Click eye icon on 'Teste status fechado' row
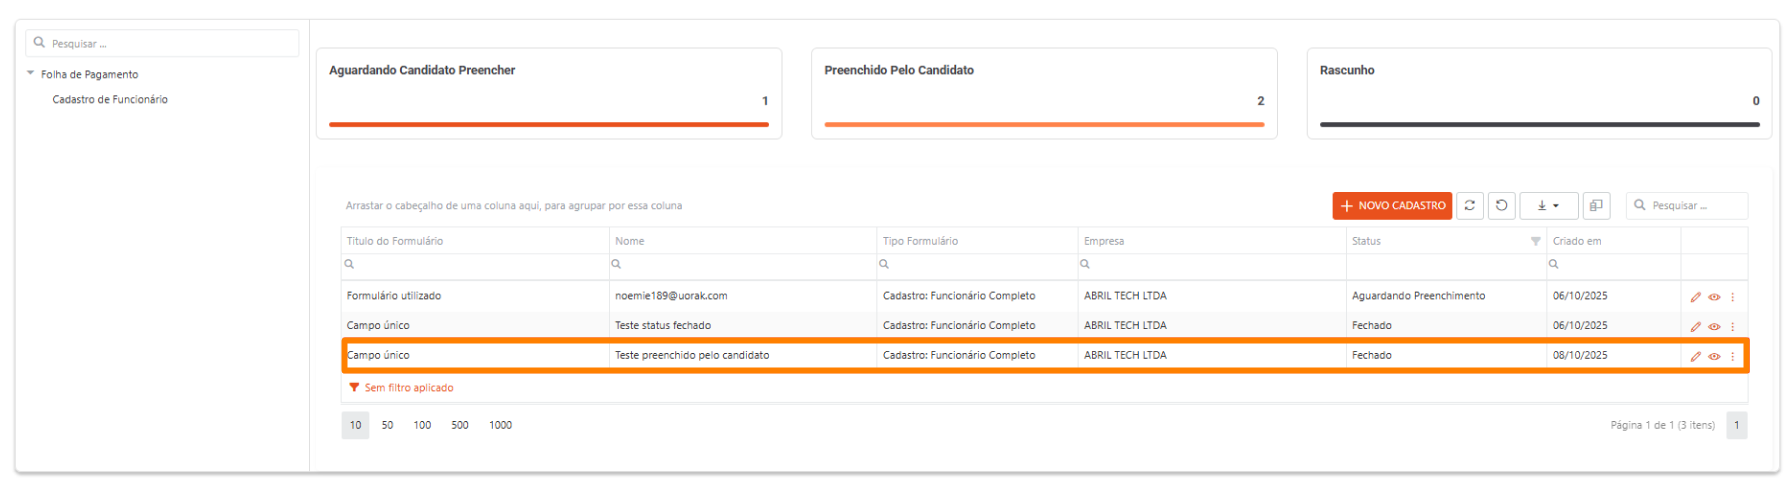Viewport: 1785px width, 478px height. 1714,327
